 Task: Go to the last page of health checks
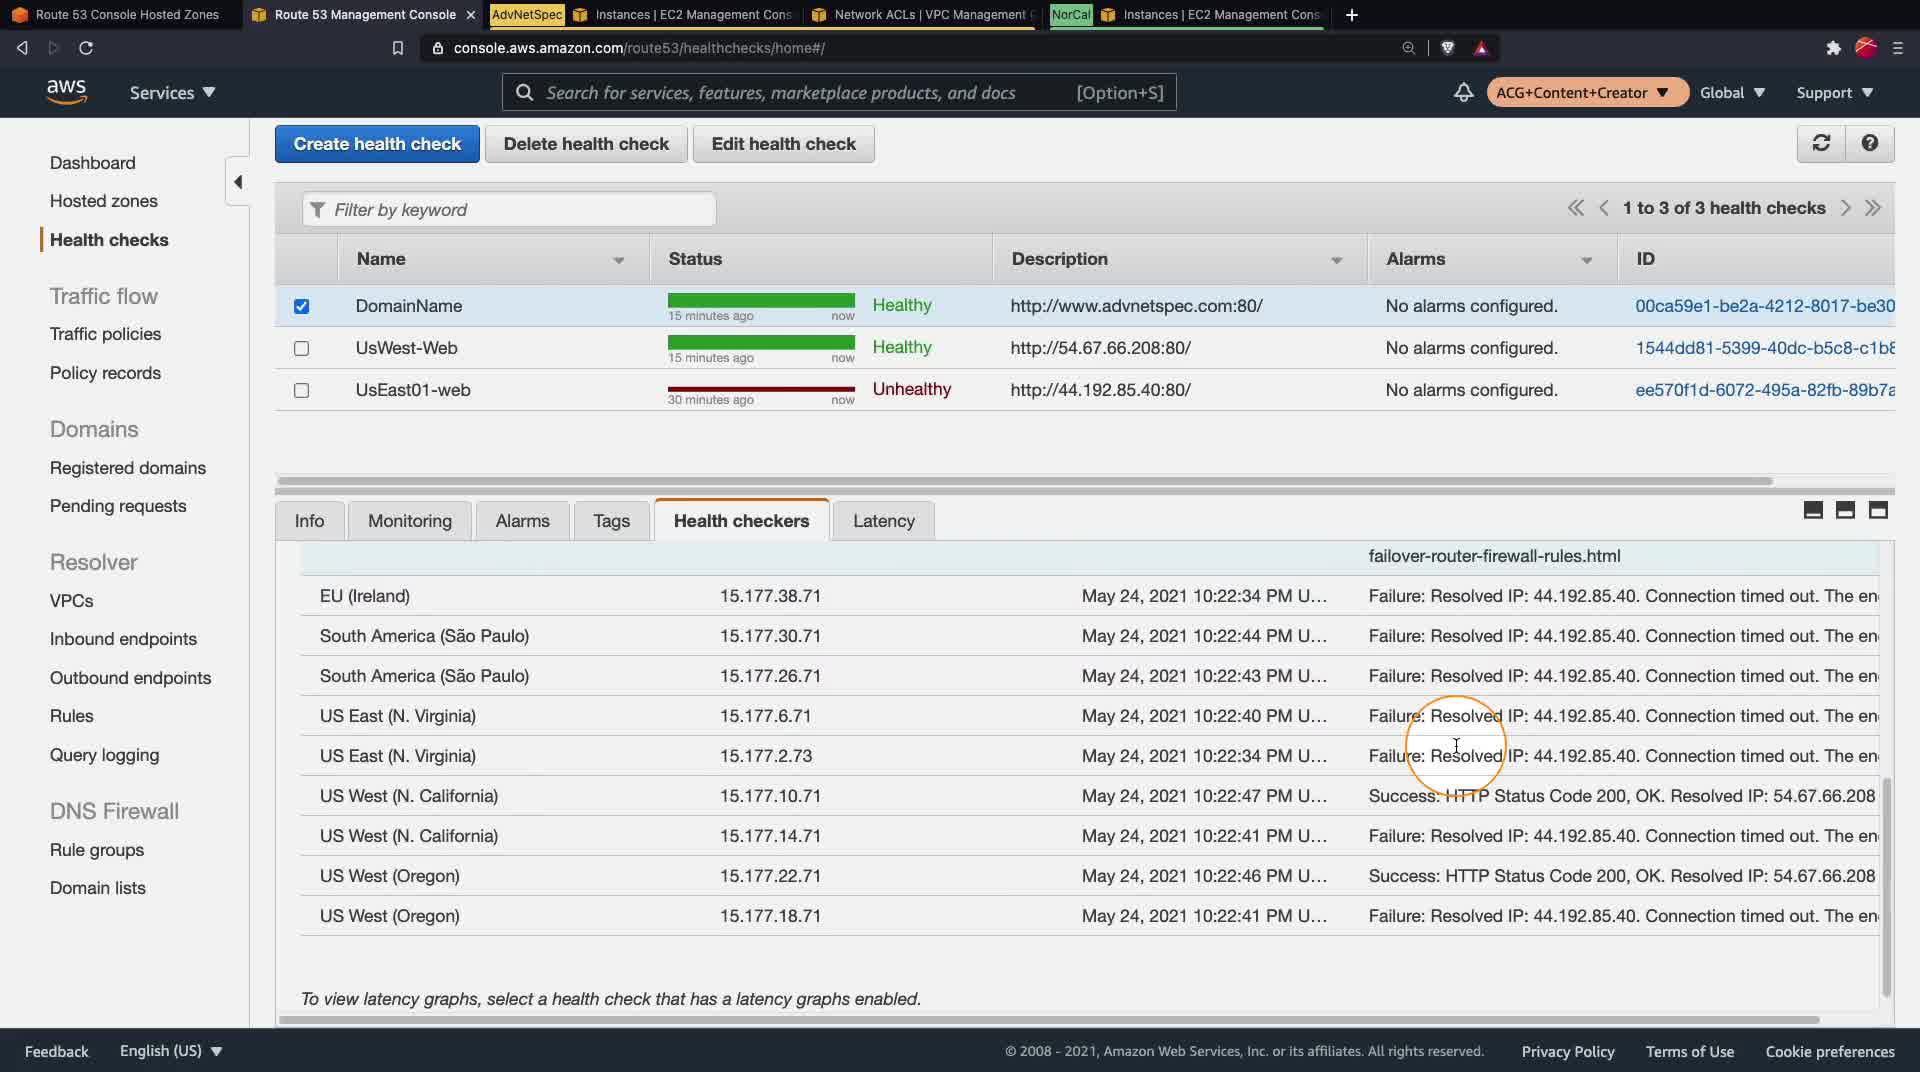click(x=1873, y=208)
